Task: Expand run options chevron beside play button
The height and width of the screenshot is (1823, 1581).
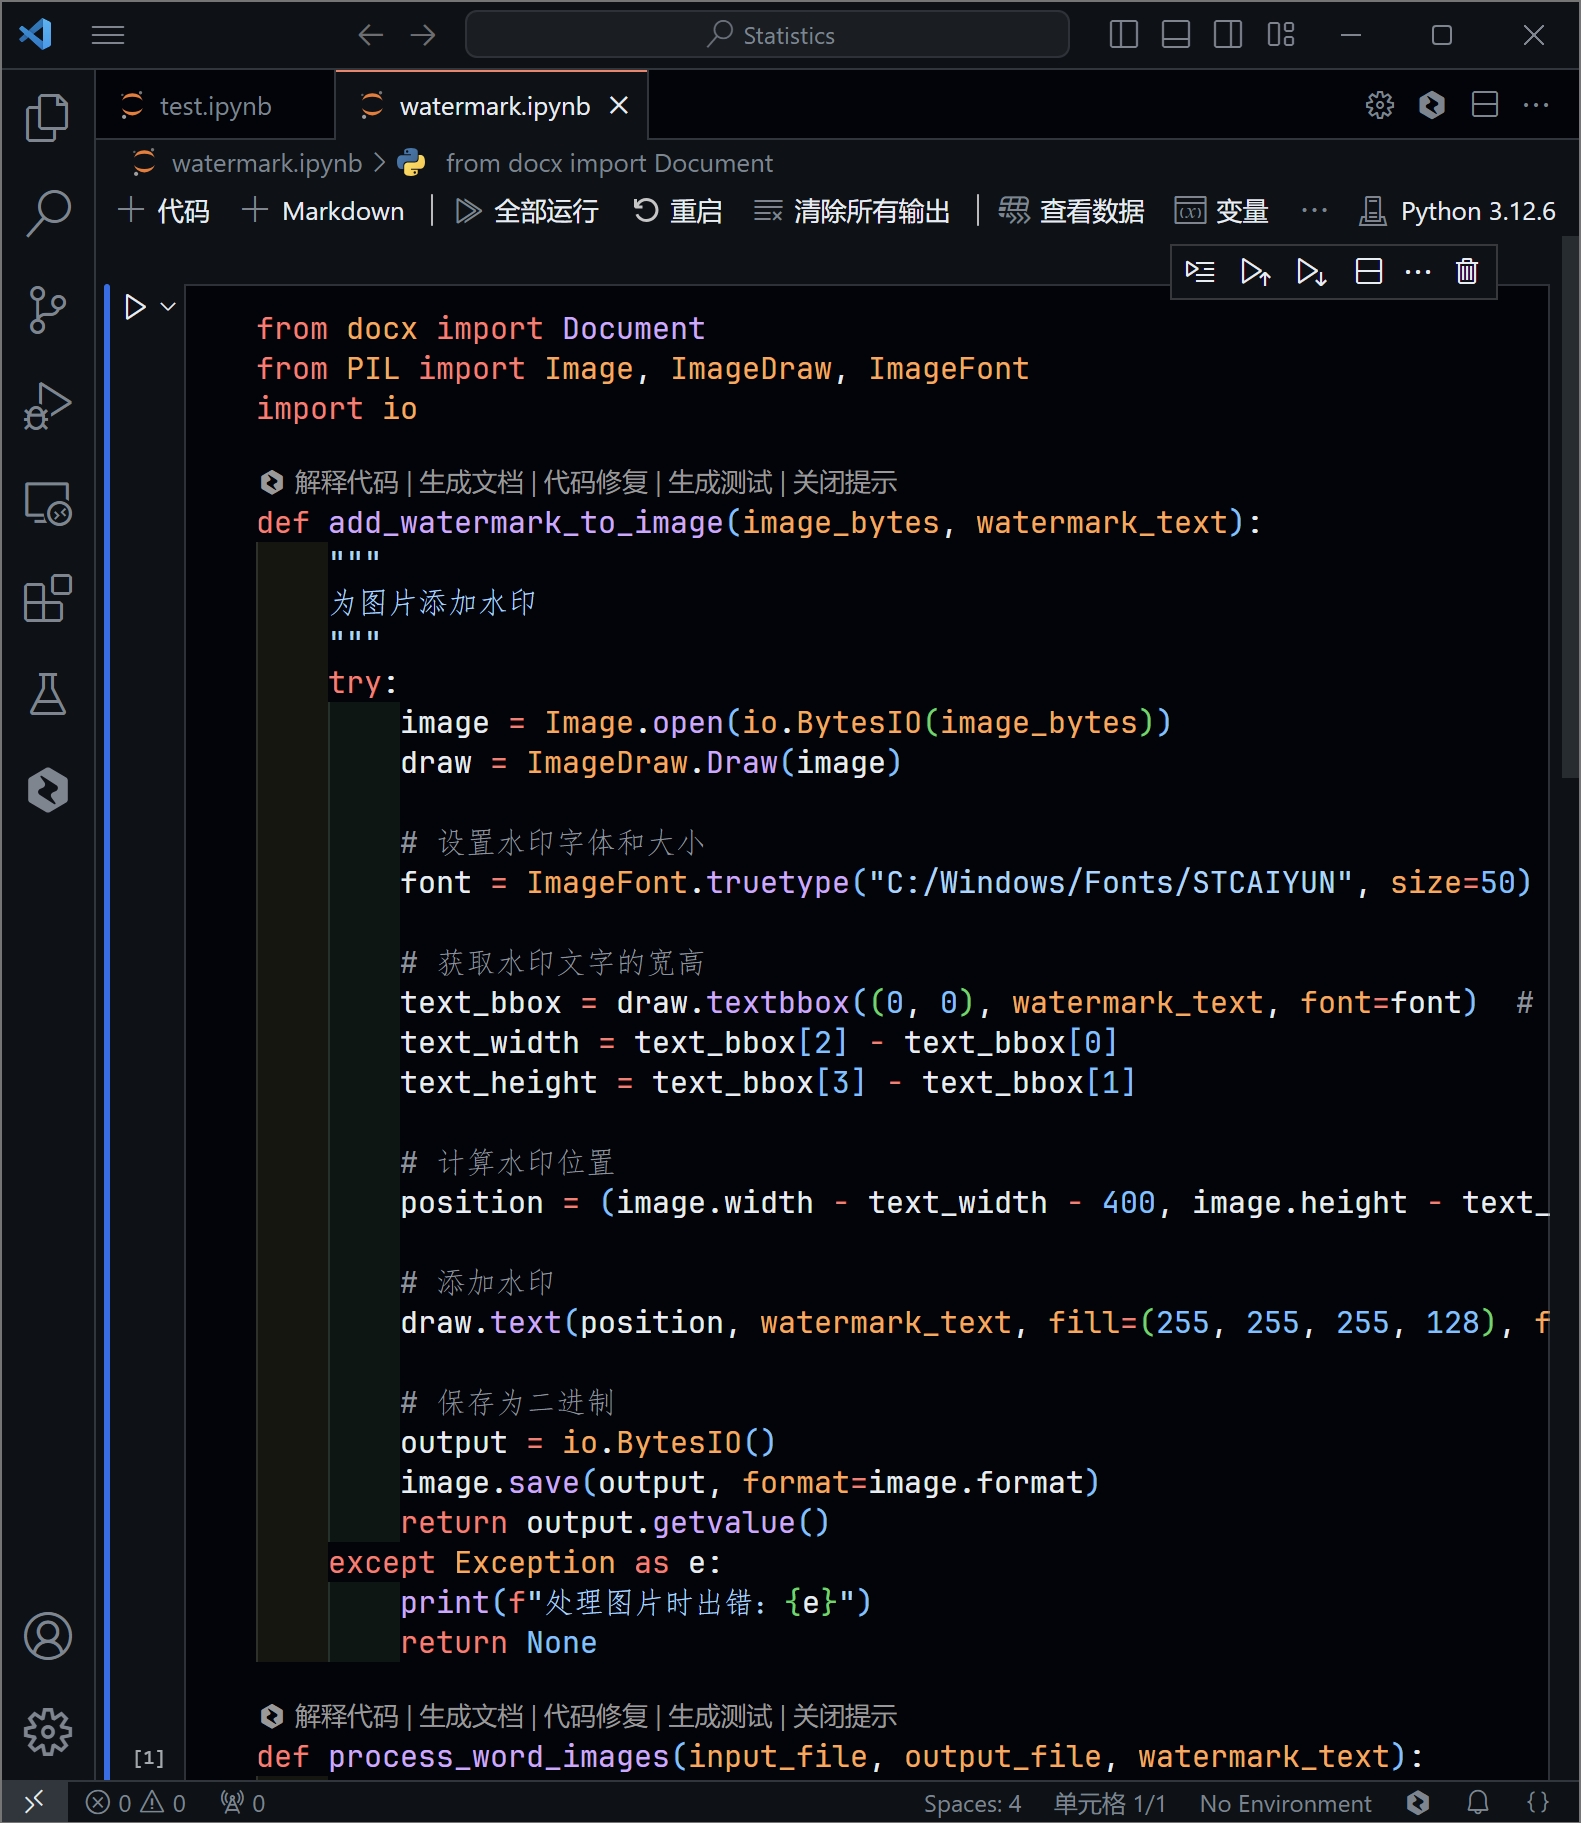Action: coord(168,307)
